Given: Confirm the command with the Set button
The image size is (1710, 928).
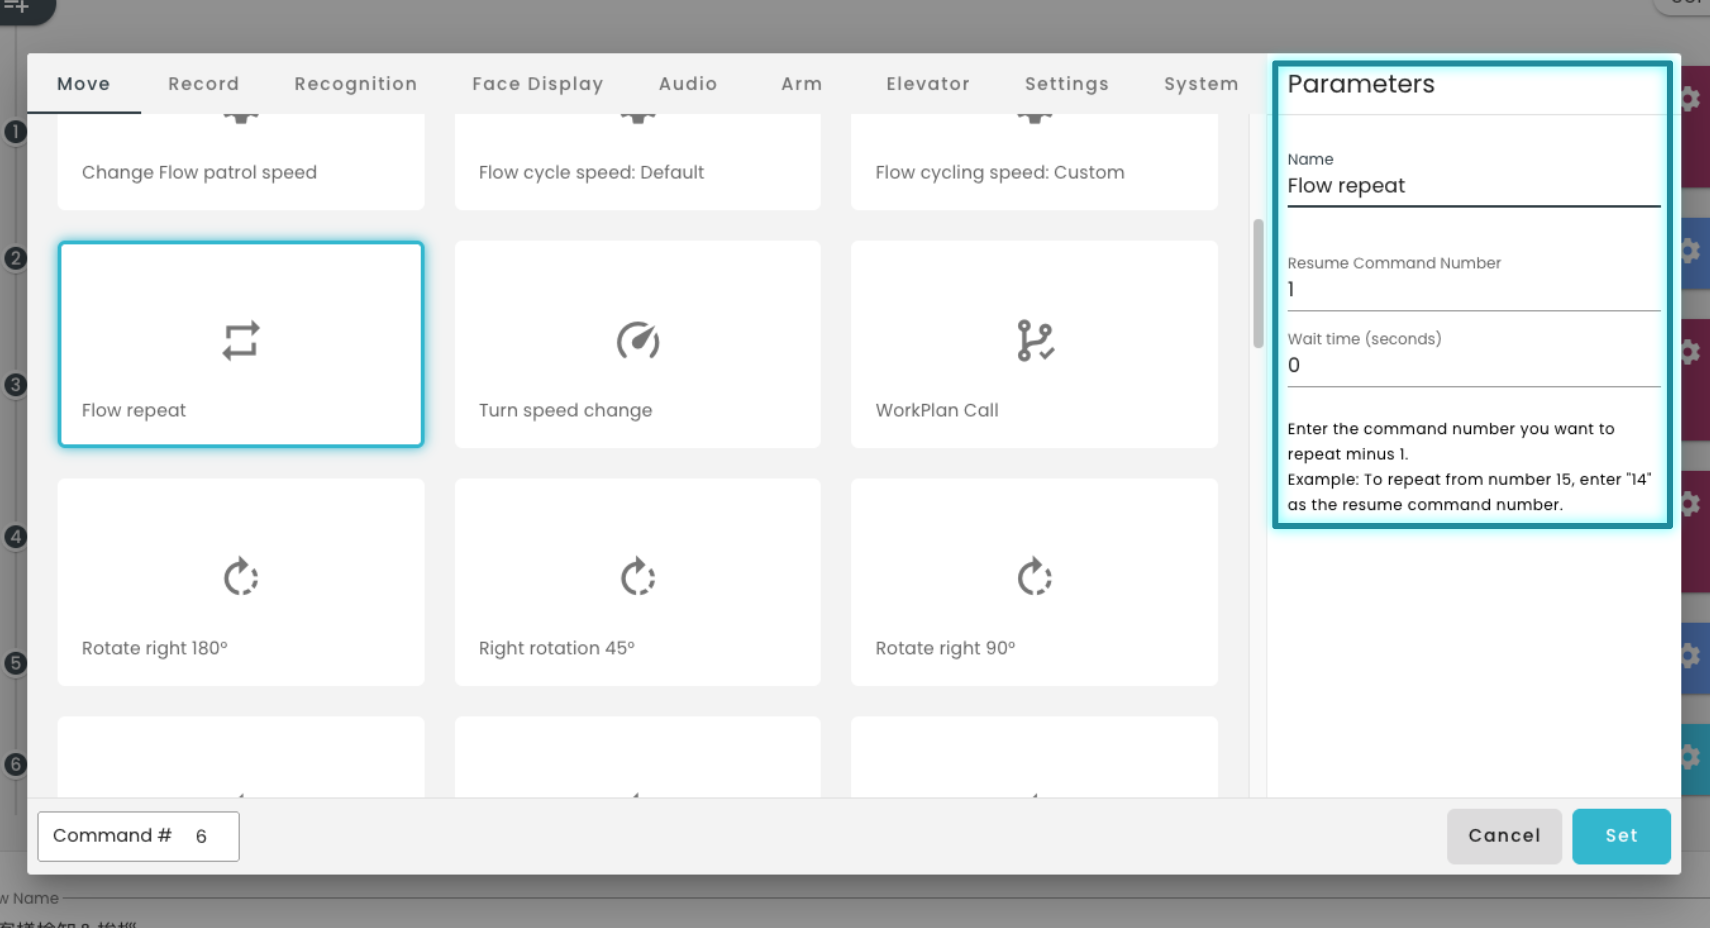Looking at the screenshot, I should pyautogui.click(x=1621, y=836).
